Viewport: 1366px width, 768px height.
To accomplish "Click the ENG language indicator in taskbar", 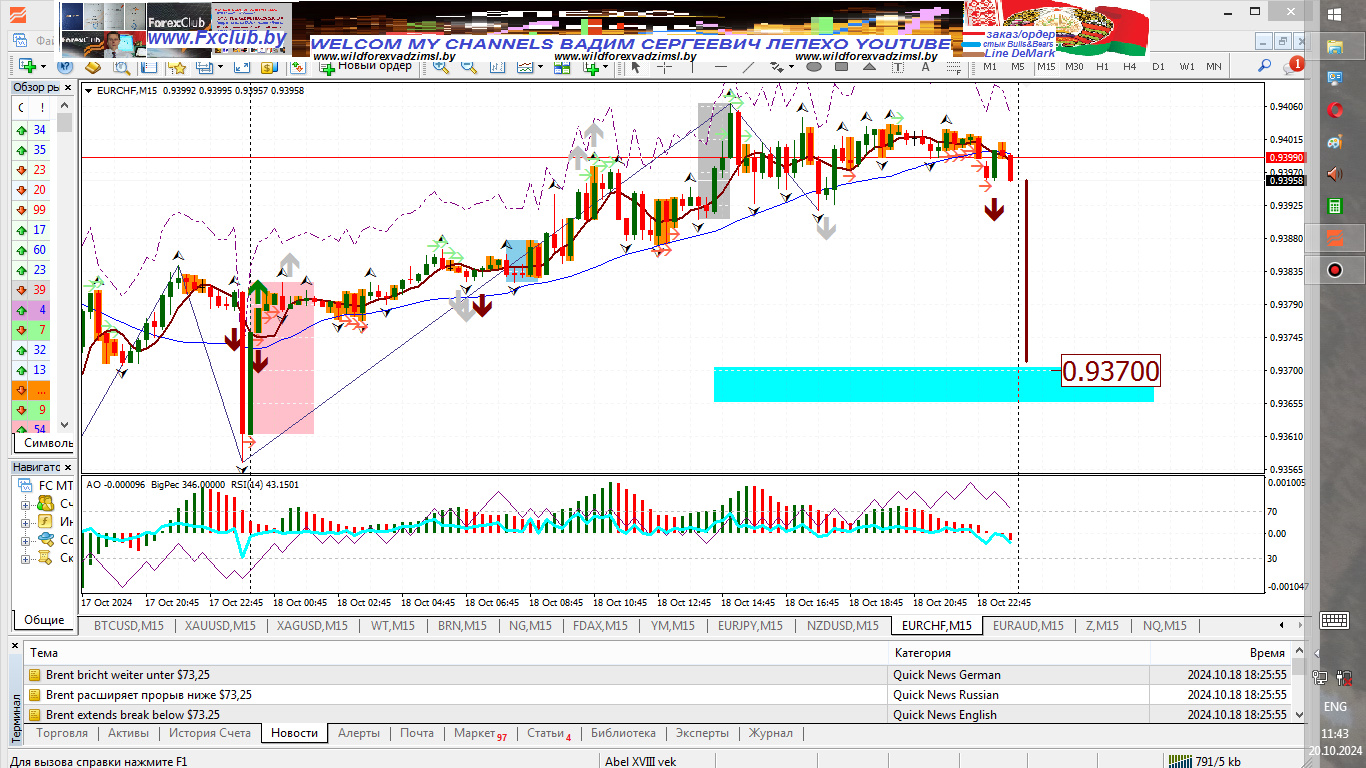I will click(1335, 707).
